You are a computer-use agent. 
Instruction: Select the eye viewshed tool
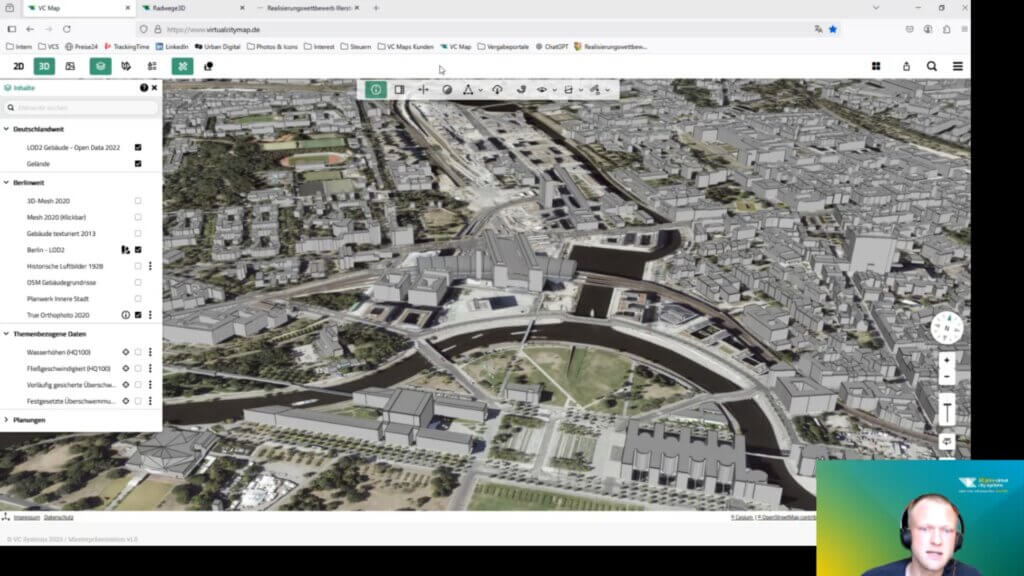pyautogui.click(x=542, y=89)
